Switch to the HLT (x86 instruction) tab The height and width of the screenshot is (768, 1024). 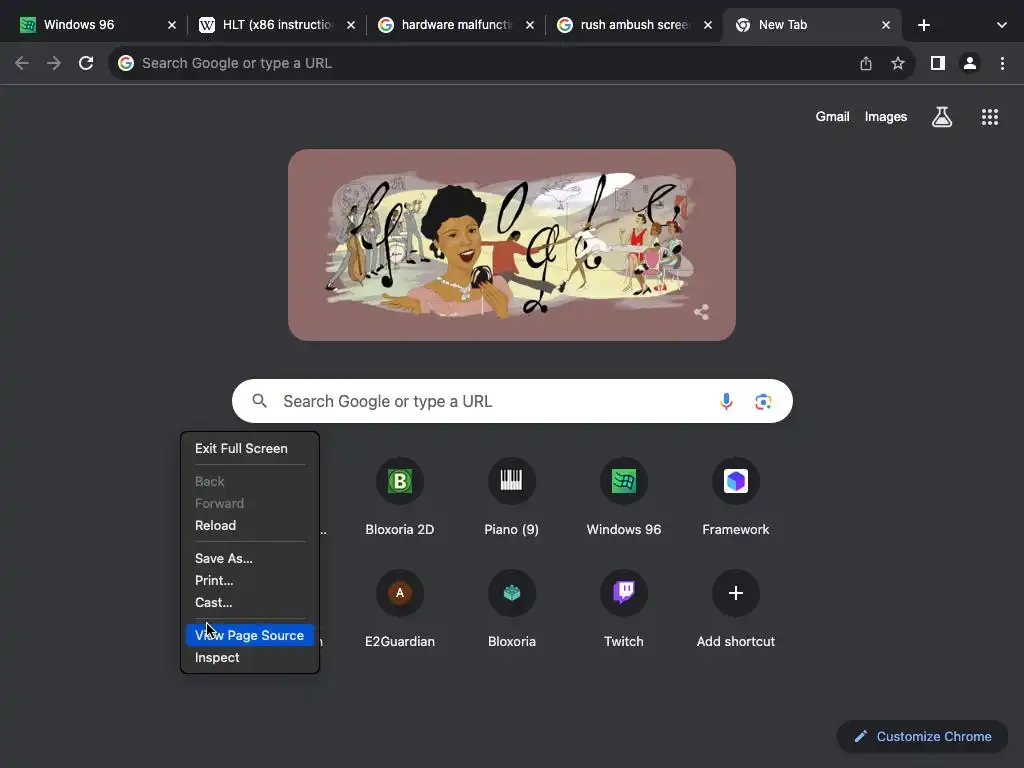coord(276,25)
